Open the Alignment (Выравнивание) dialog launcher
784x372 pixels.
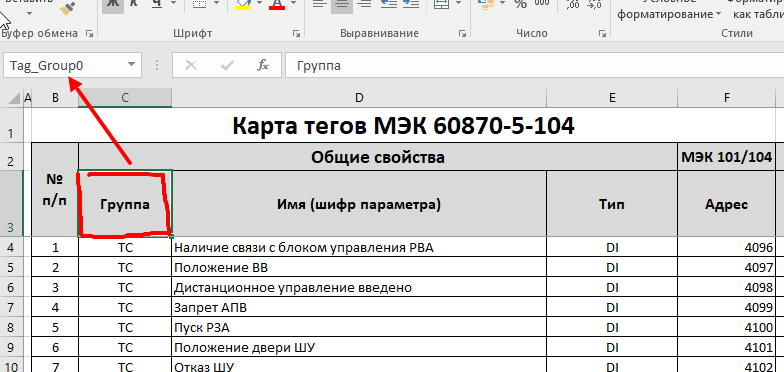462,34
